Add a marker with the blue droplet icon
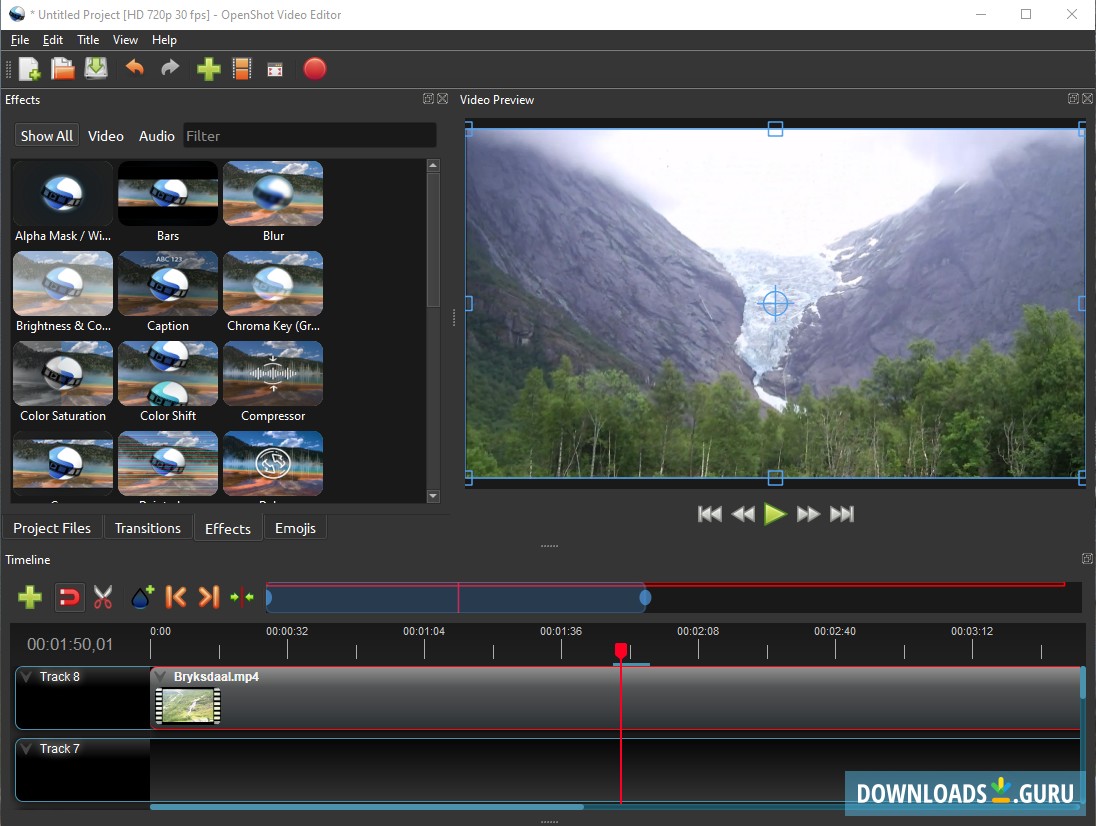The height and width of the screenshot is (826, 1096). pyautogui.click(x=141, y=598)
